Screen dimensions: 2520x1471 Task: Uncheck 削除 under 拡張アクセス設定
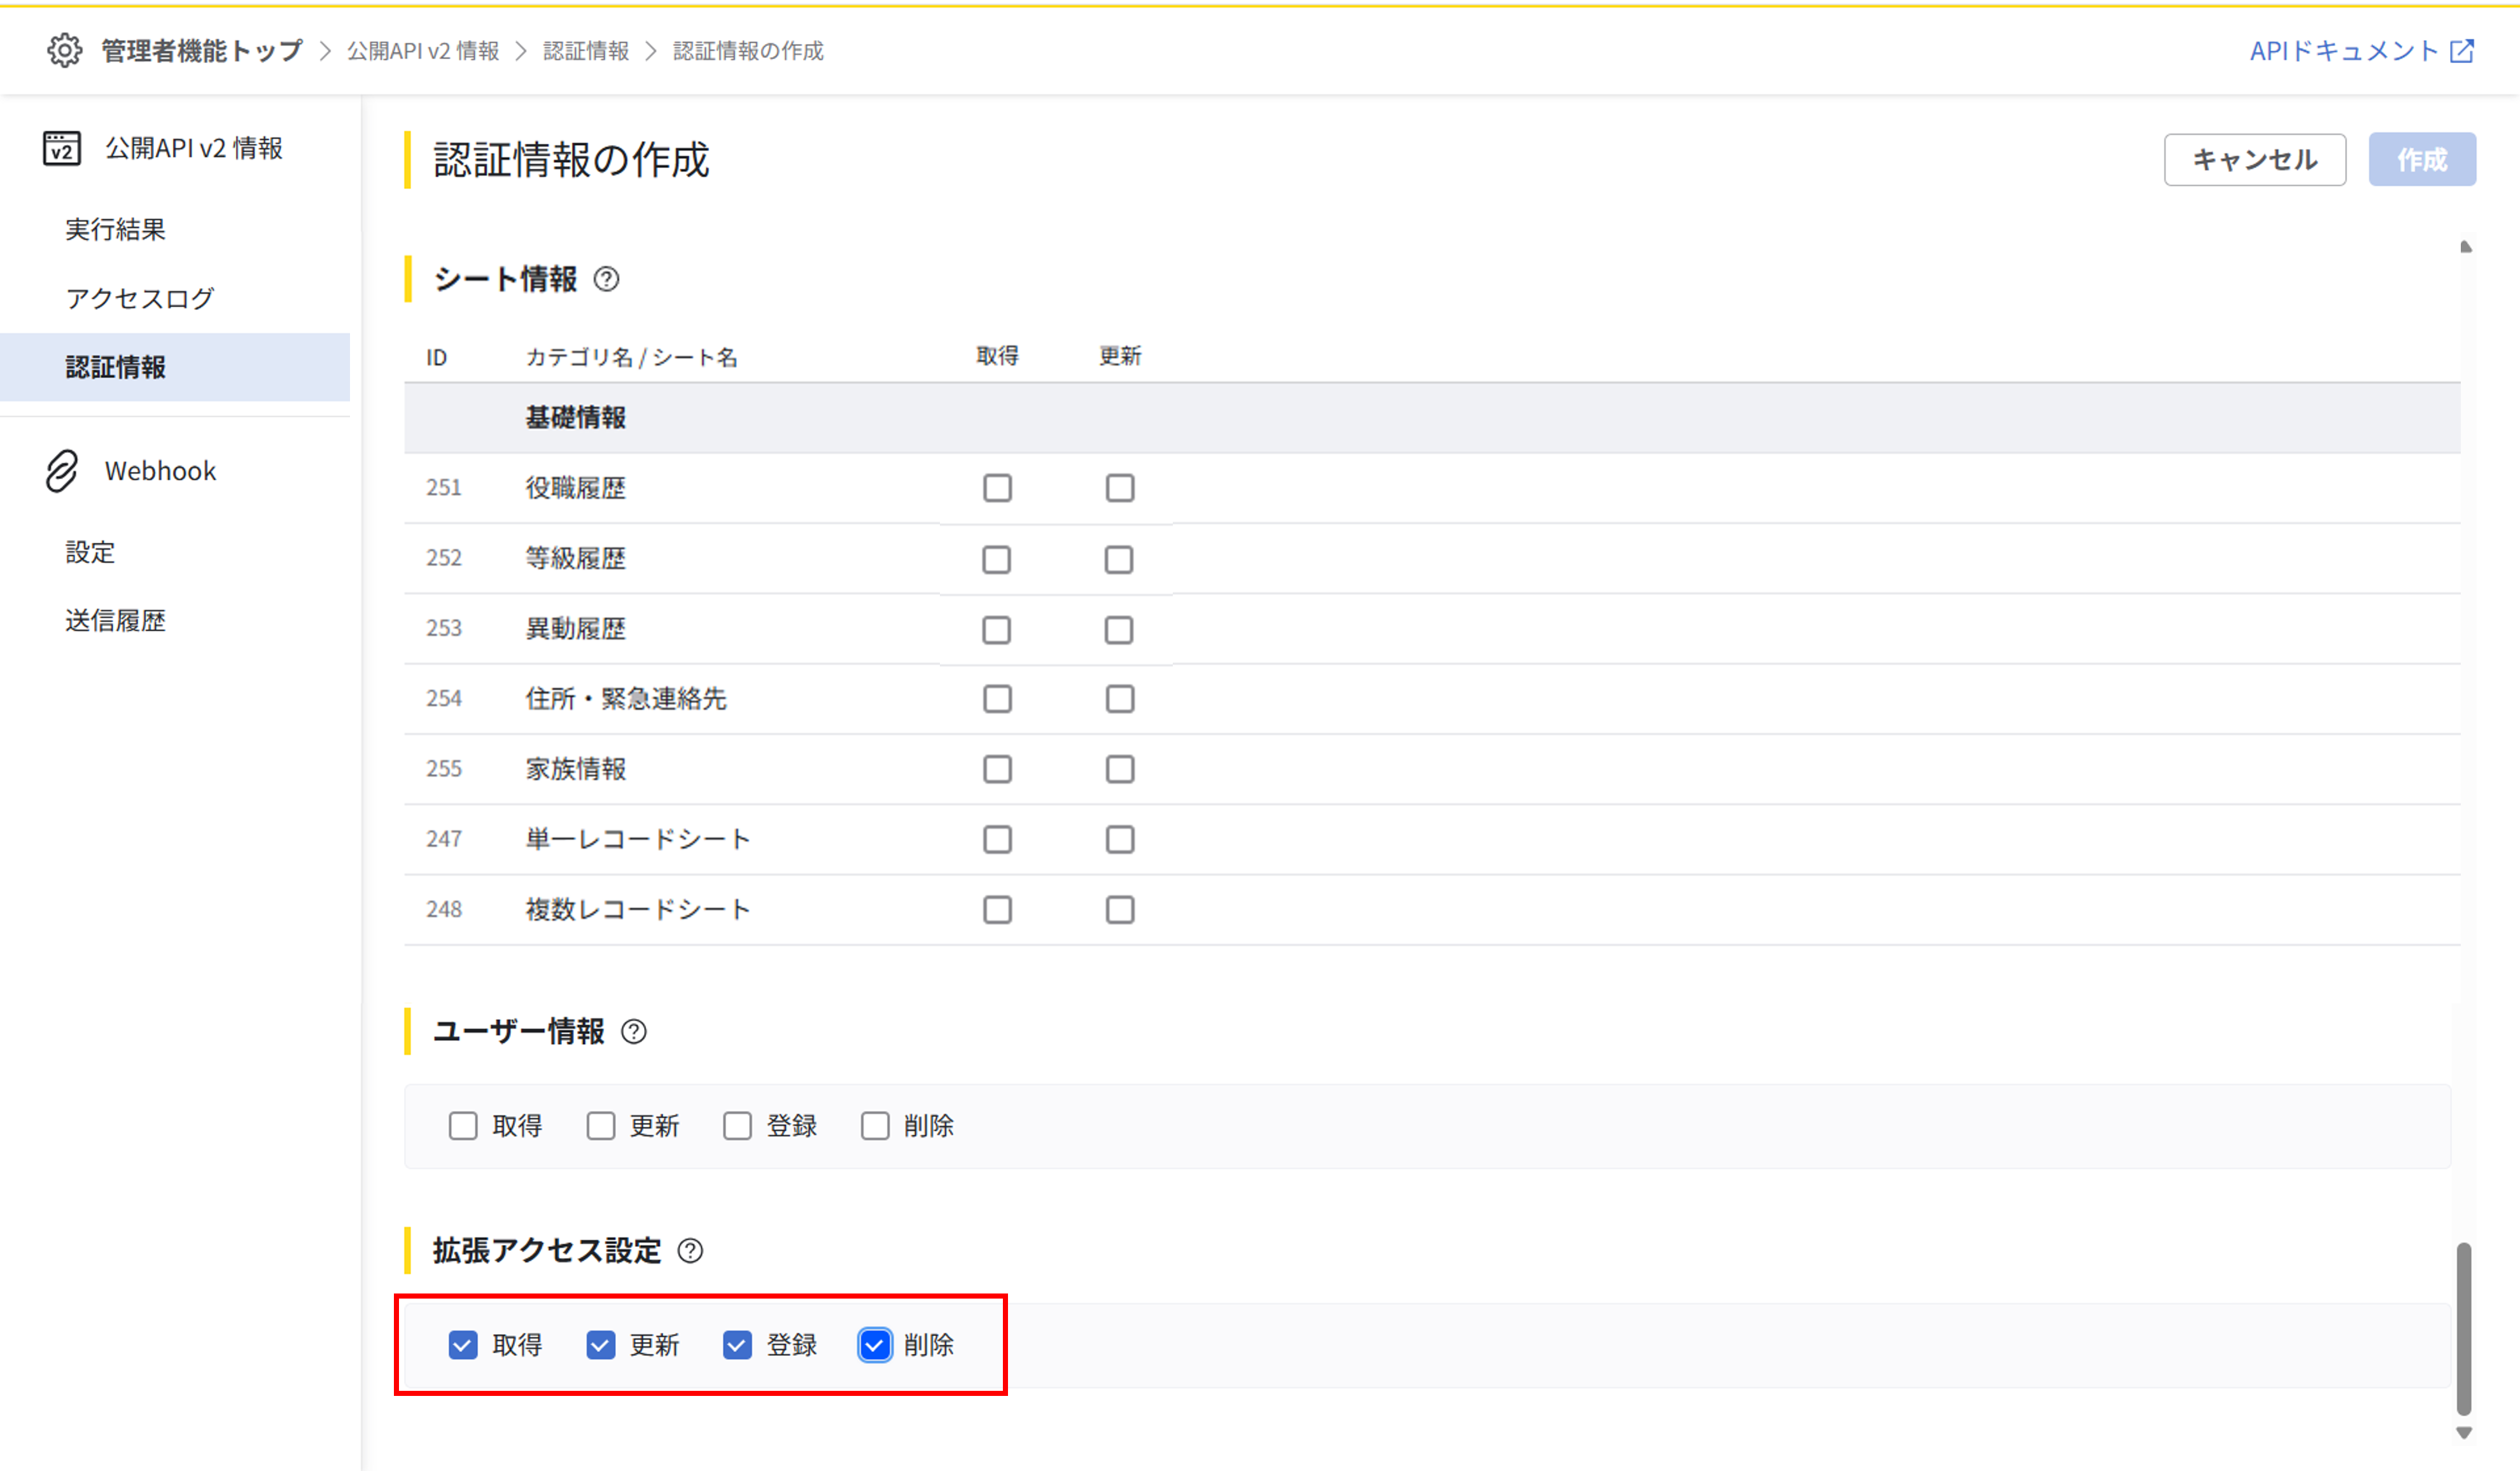pyautogui.click(x=875, y=1345)
